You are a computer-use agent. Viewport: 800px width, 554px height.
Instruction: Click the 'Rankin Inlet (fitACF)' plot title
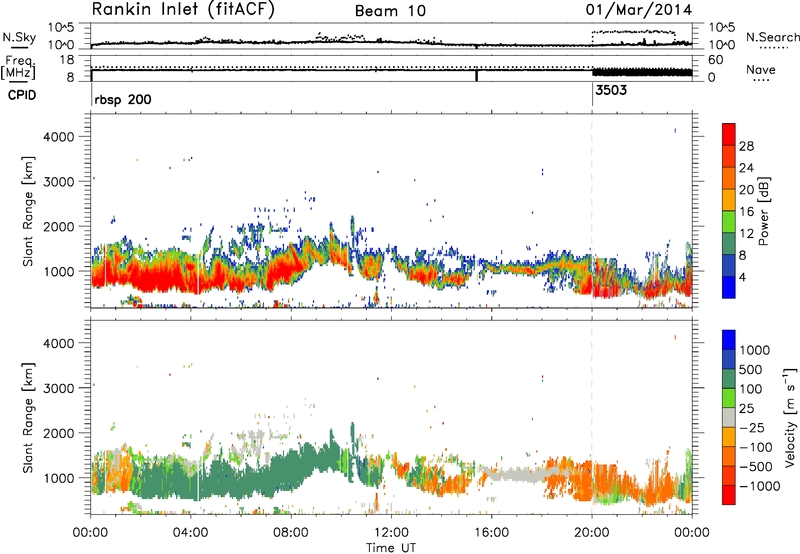coord(183,10)
